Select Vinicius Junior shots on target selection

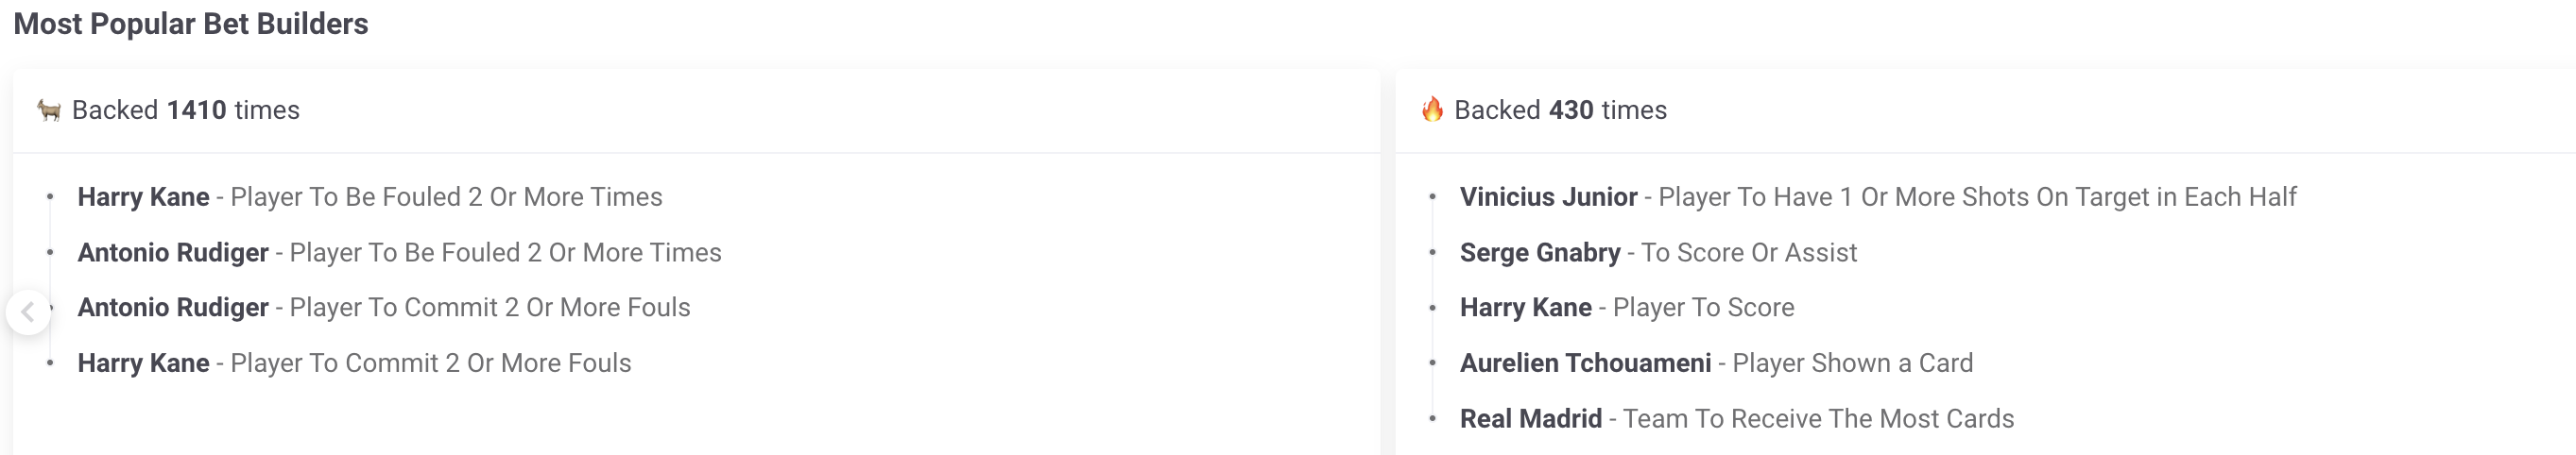1877,197
